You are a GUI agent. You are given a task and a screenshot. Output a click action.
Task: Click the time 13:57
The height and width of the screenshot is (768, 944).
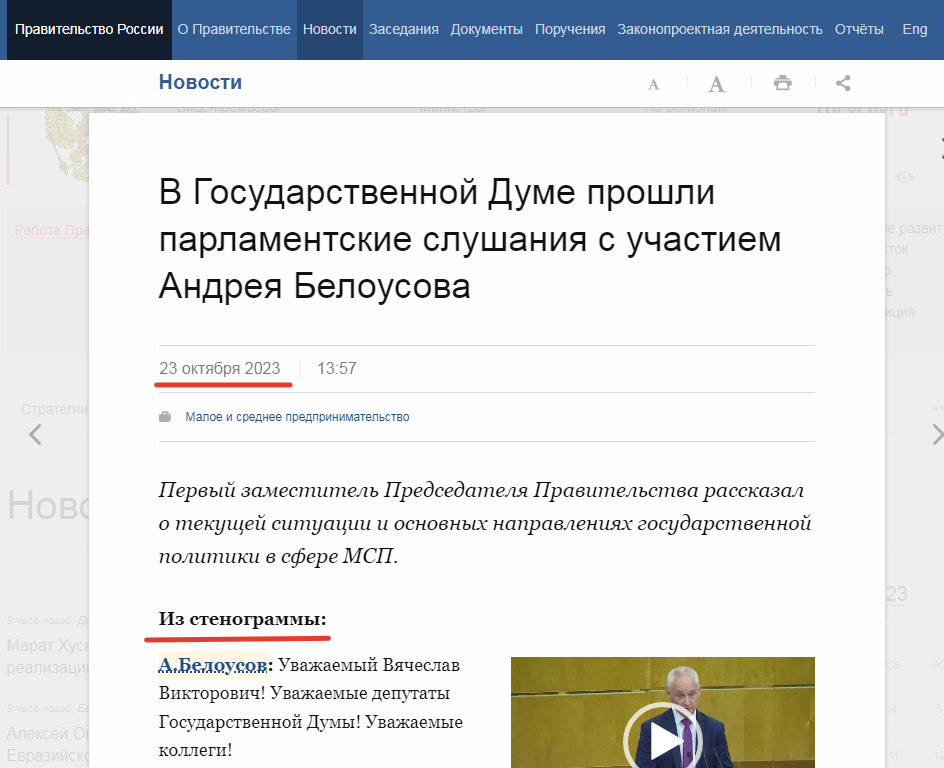[x=337, y=368]
